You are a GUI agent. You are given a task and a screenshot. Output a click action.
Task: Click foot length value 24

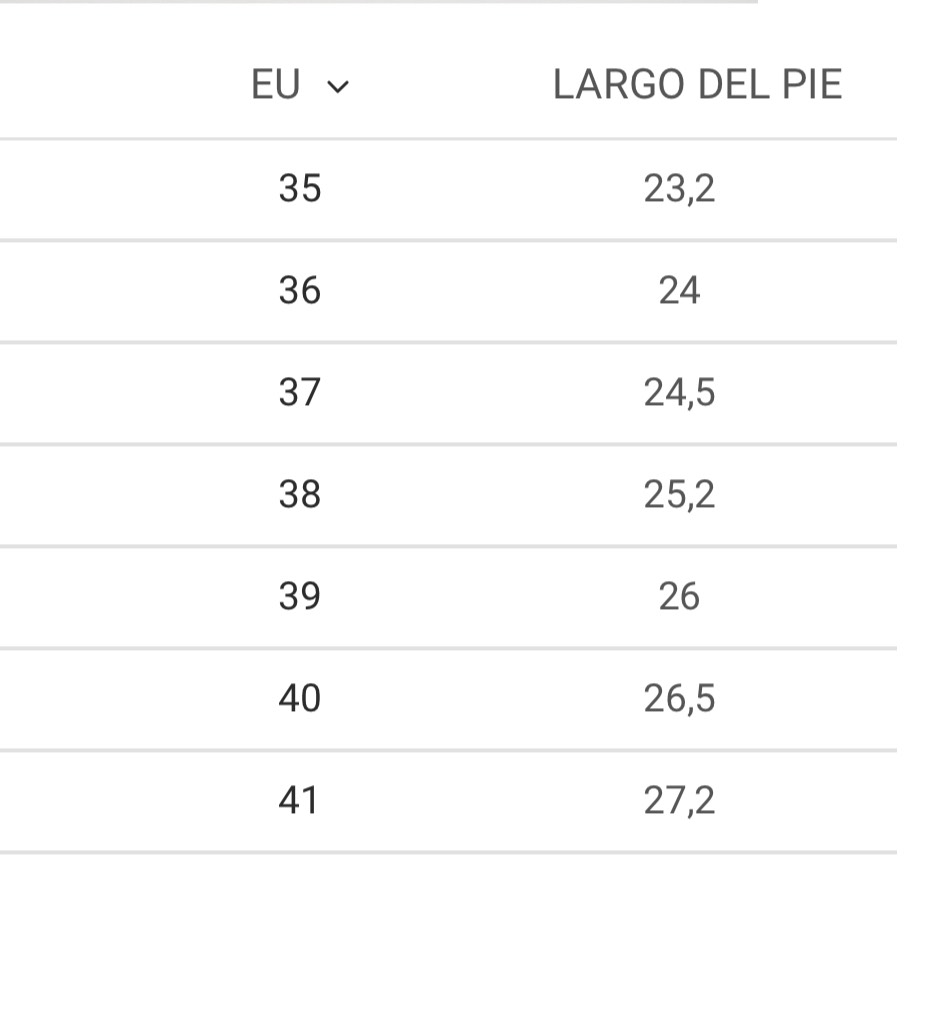click(679, 291)
